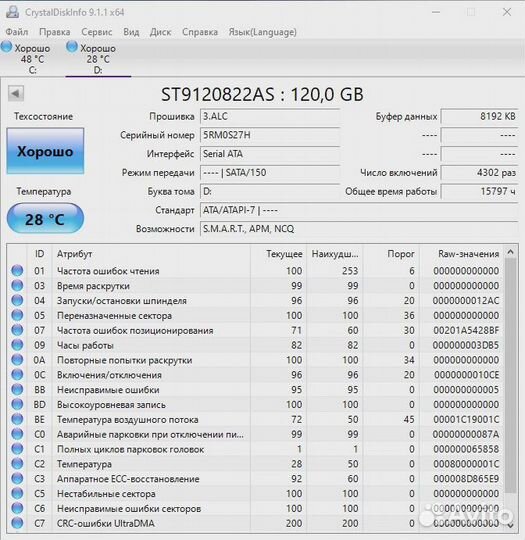Click raw value 000000012AC
This screenshot has width=525, height=540.
[466, 301]
